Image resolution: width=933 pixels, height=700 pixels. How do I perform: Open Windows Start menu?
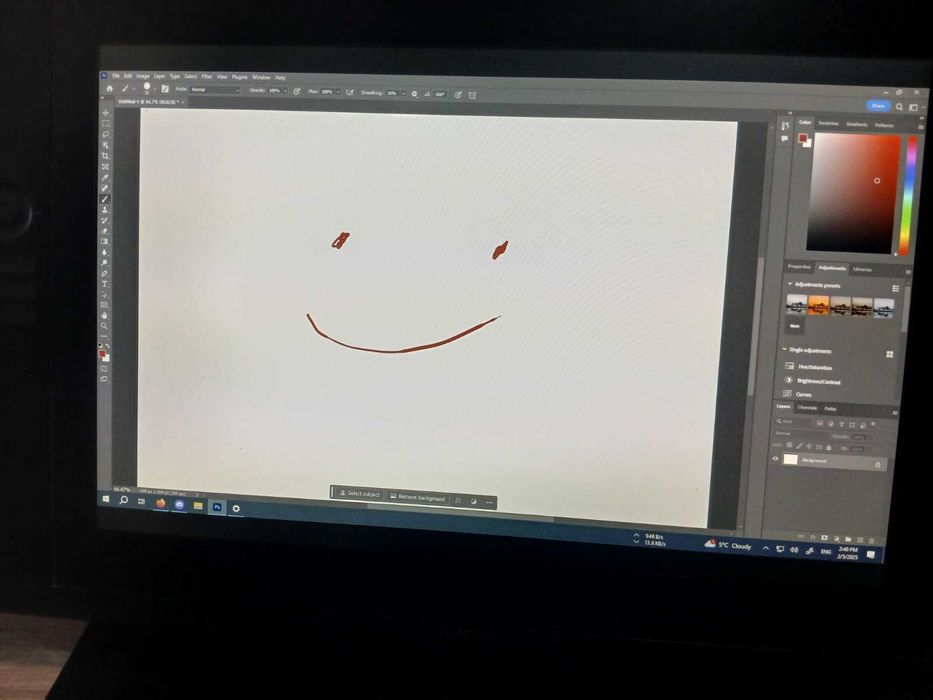[106, 499]
